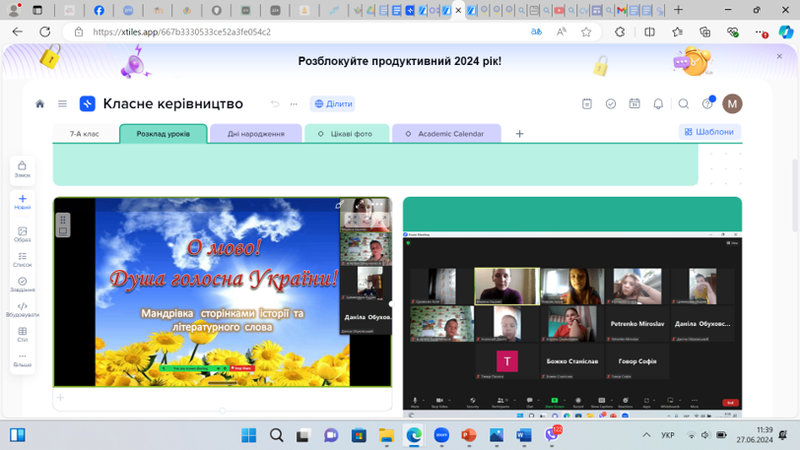Click the link icon on the slide tile

[339, 205]
